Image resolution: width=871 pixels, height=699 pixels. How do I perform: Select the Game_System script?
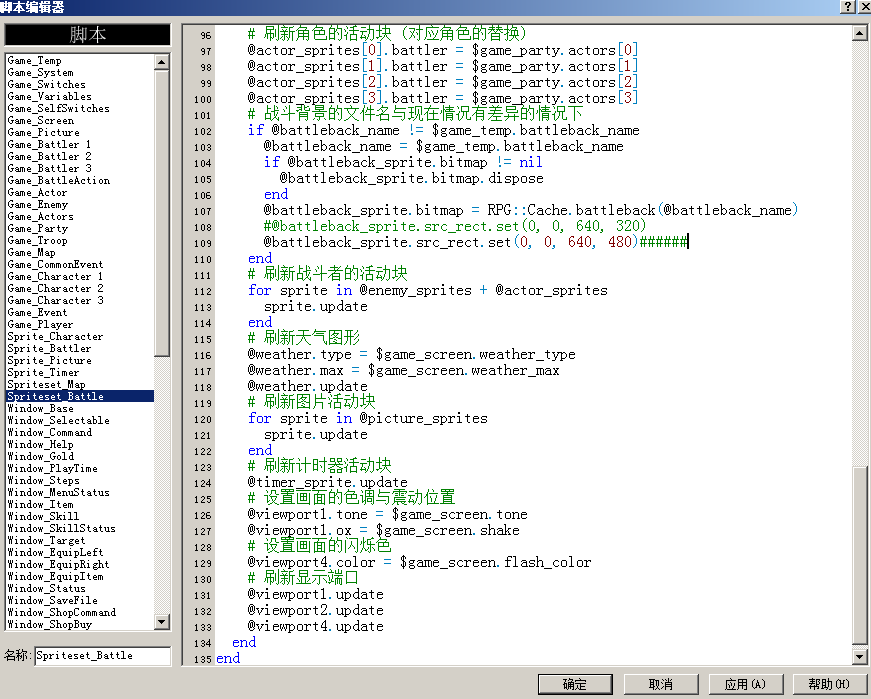pos(41,73)
